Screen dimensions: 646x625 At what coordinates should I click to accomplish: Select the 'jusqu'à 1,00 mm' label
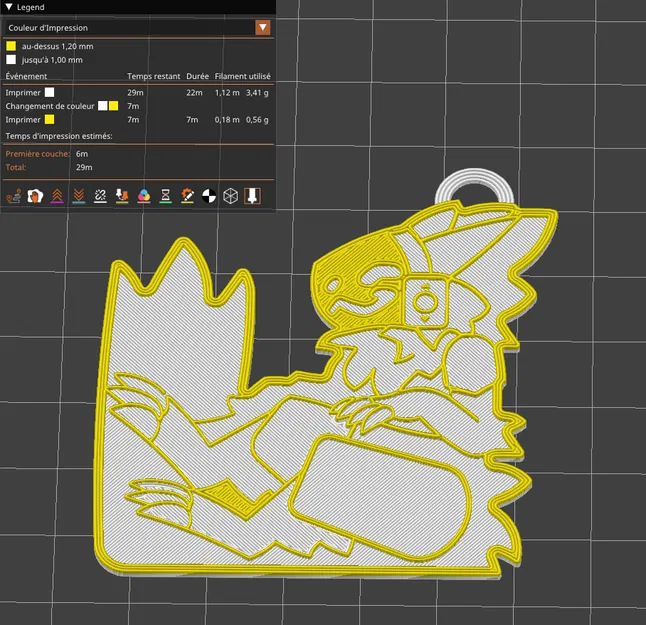click(52, 60)
